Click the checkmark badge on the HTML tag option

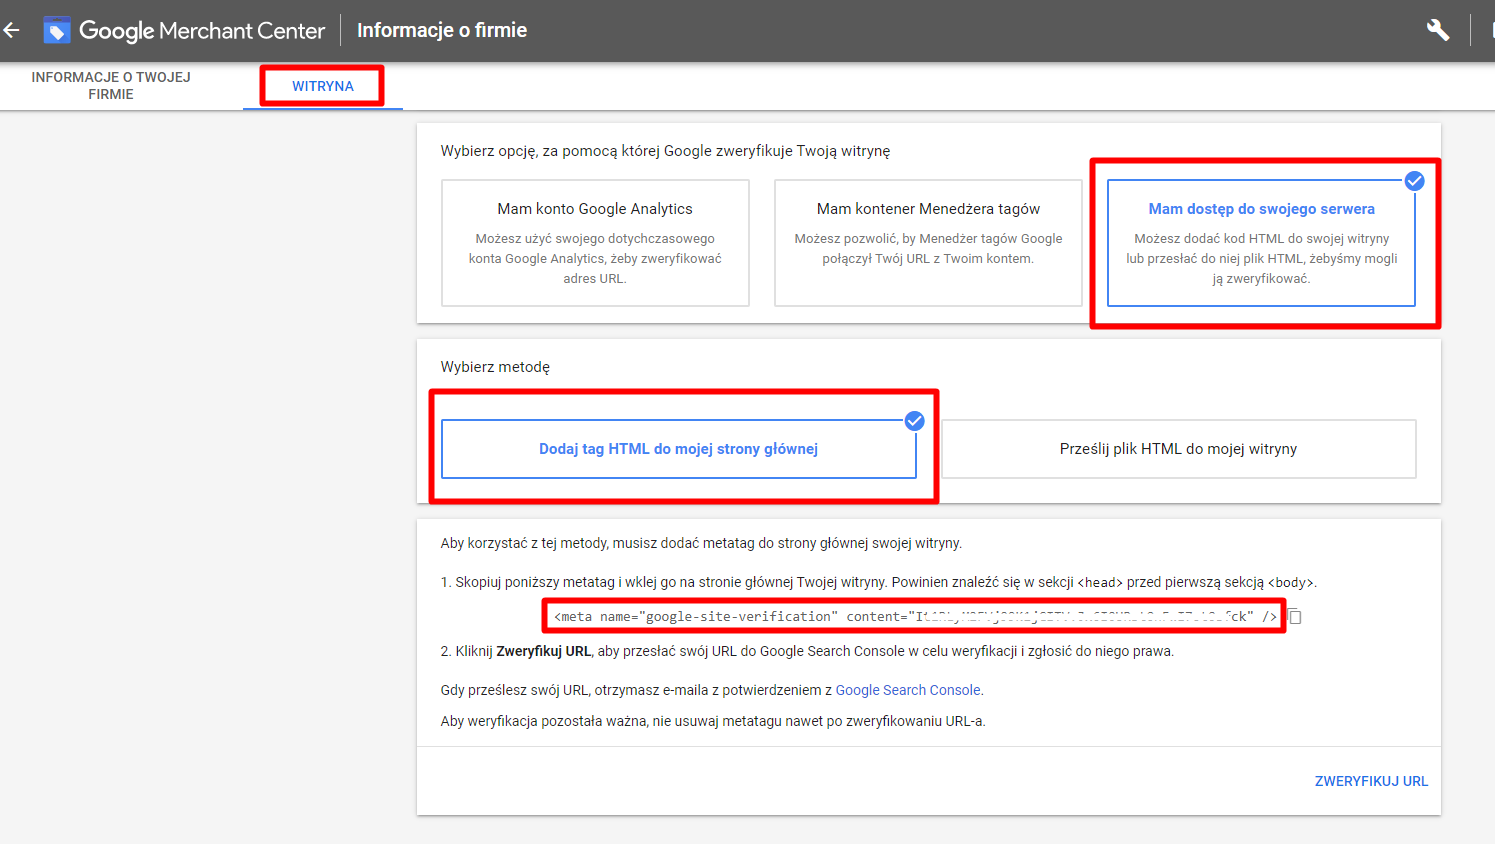[x=914, y=421]
